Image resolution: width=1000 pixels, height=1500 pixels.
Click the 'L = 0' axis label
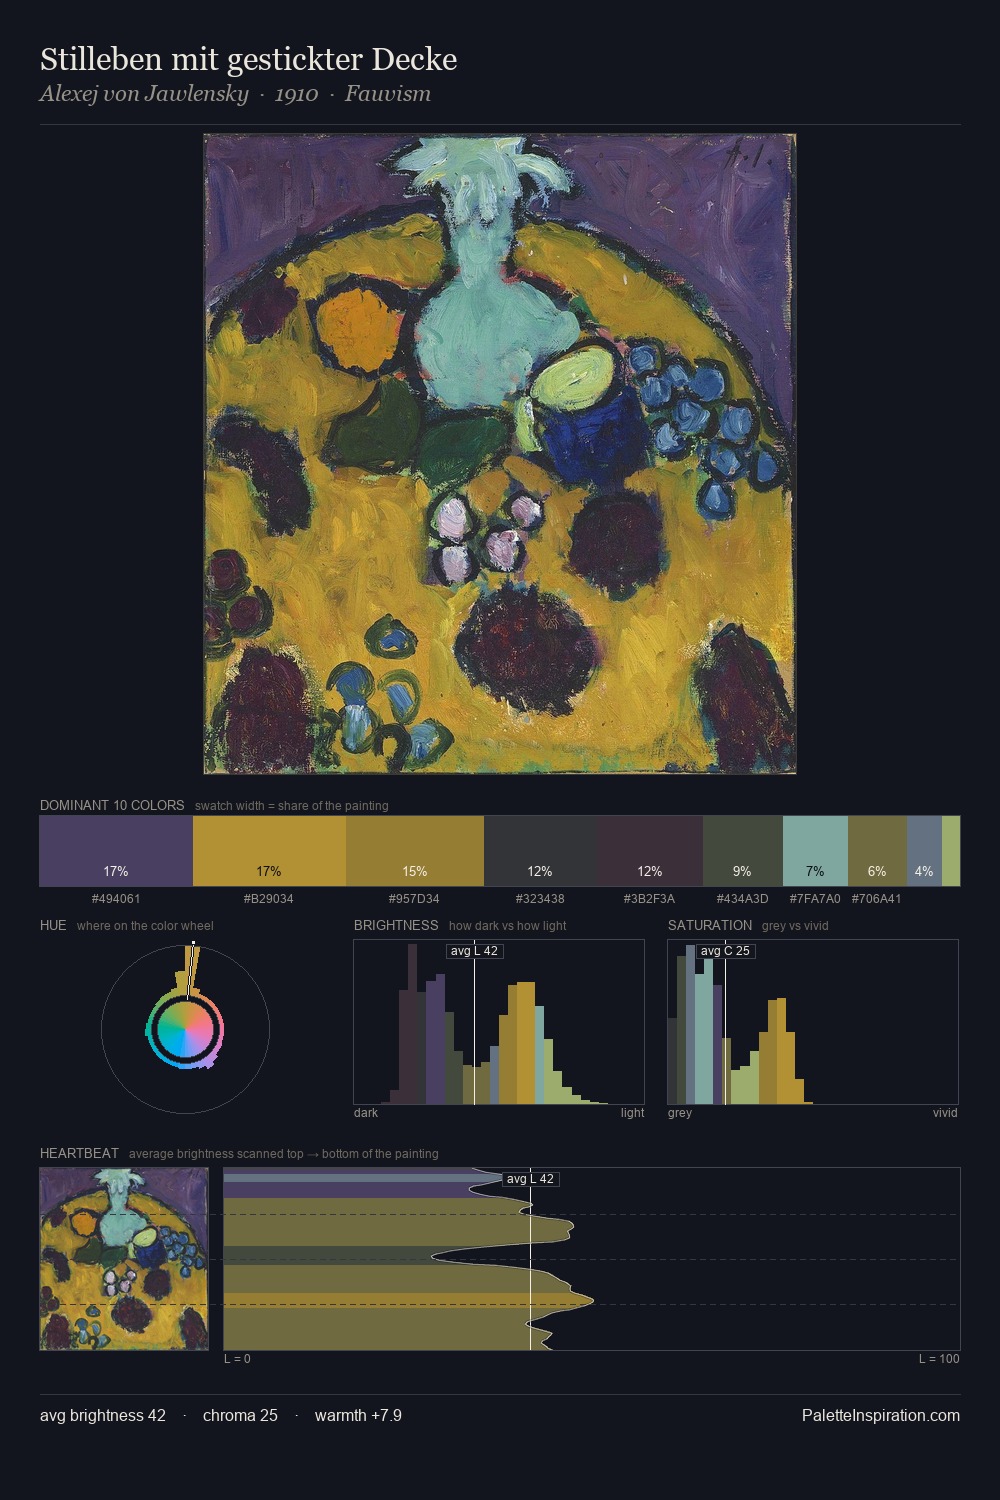[237, 1359]
